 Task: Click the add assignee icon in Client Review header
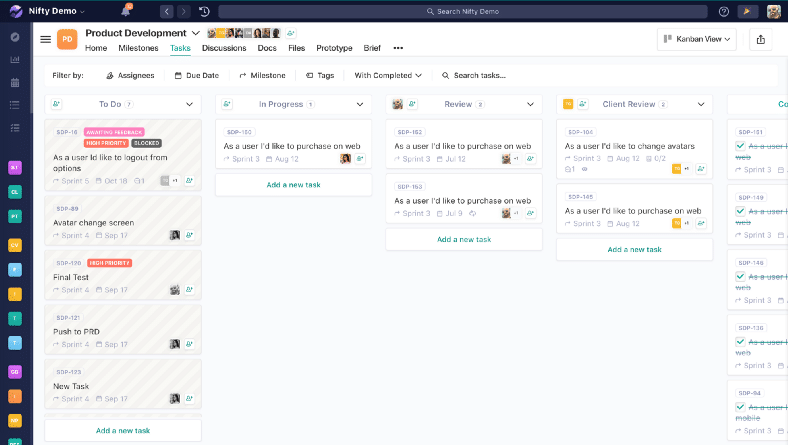point(582,104)
